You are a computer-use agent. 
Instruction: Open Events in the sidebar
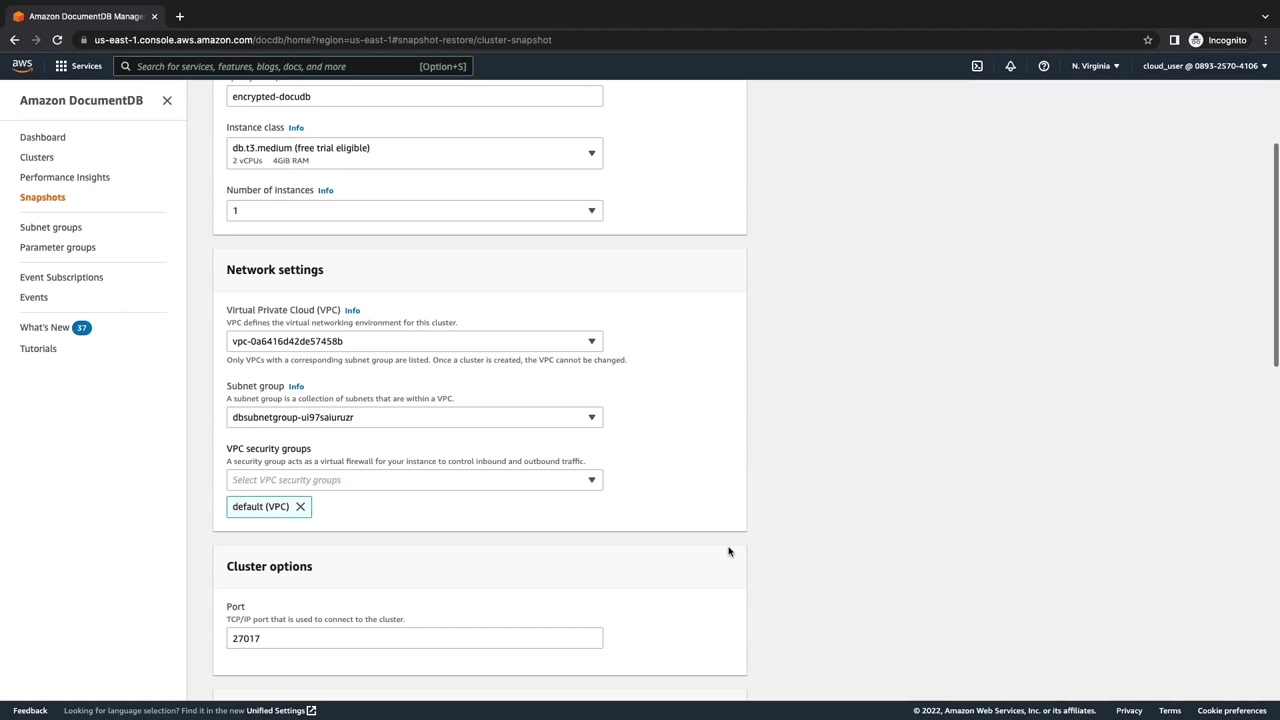(x=34, y=297)
